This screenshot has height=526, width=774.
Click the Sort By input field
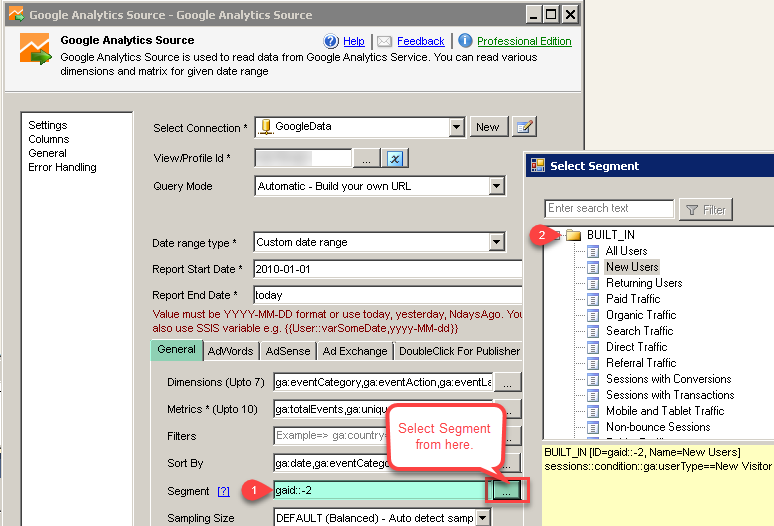tap(332, 463)
